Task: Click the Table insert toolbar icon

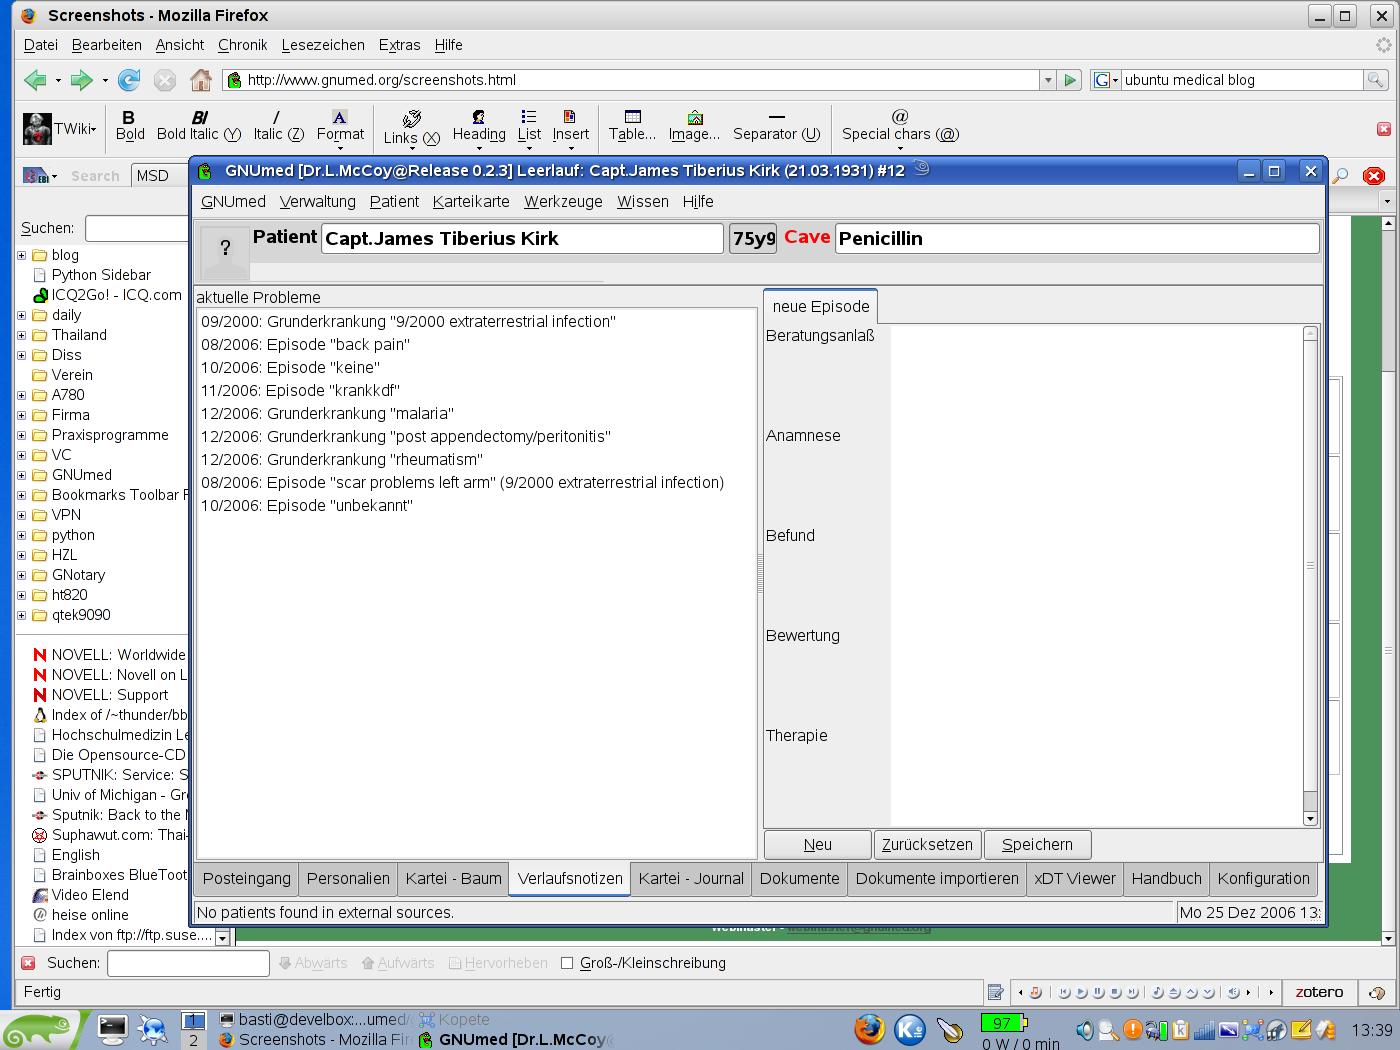Action: point(632,117)
